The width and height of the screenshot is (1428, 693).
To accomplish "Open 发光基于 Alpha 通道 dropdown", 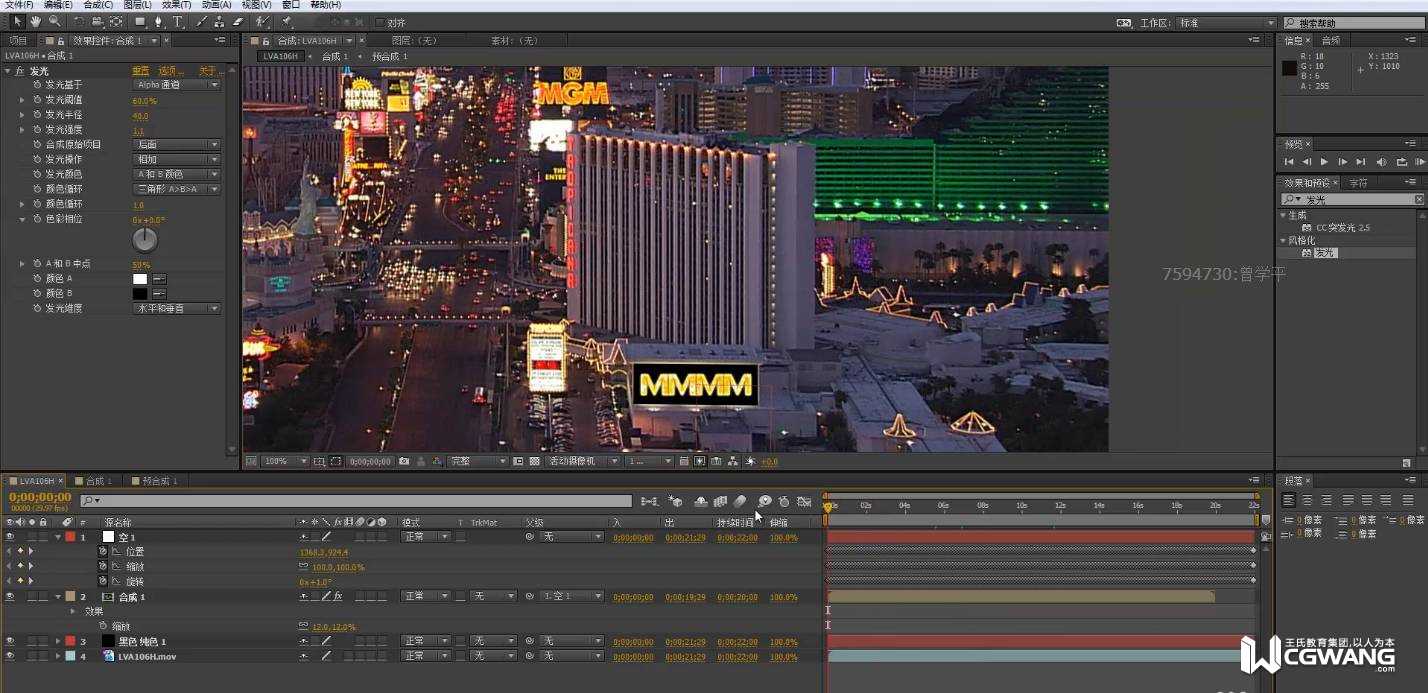I will pos(177,85).
